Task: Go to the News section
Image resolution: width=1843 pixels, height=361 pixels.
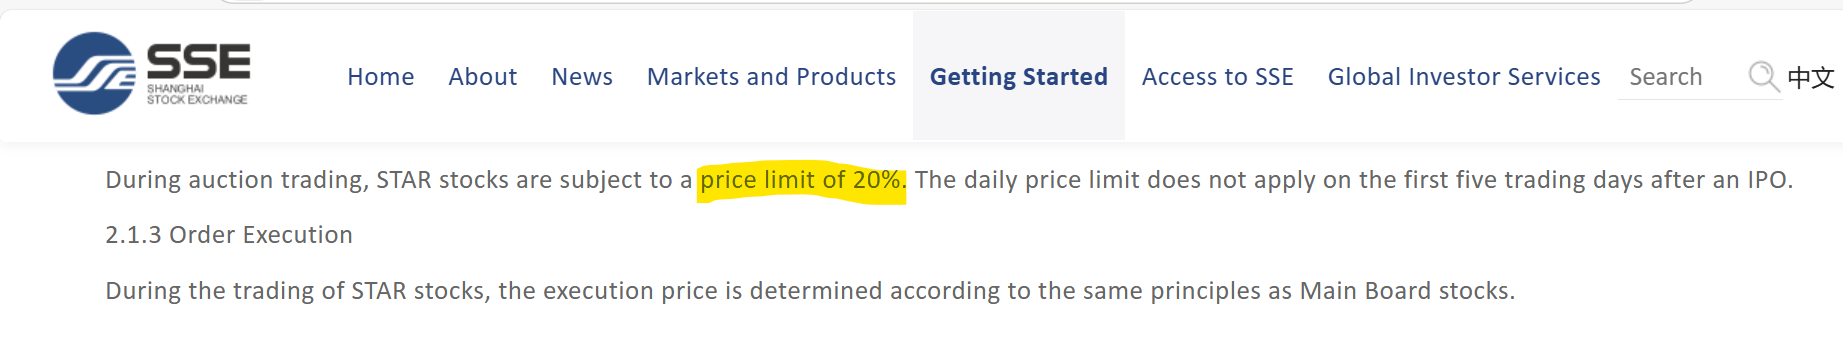Action: tap(582, 77)
